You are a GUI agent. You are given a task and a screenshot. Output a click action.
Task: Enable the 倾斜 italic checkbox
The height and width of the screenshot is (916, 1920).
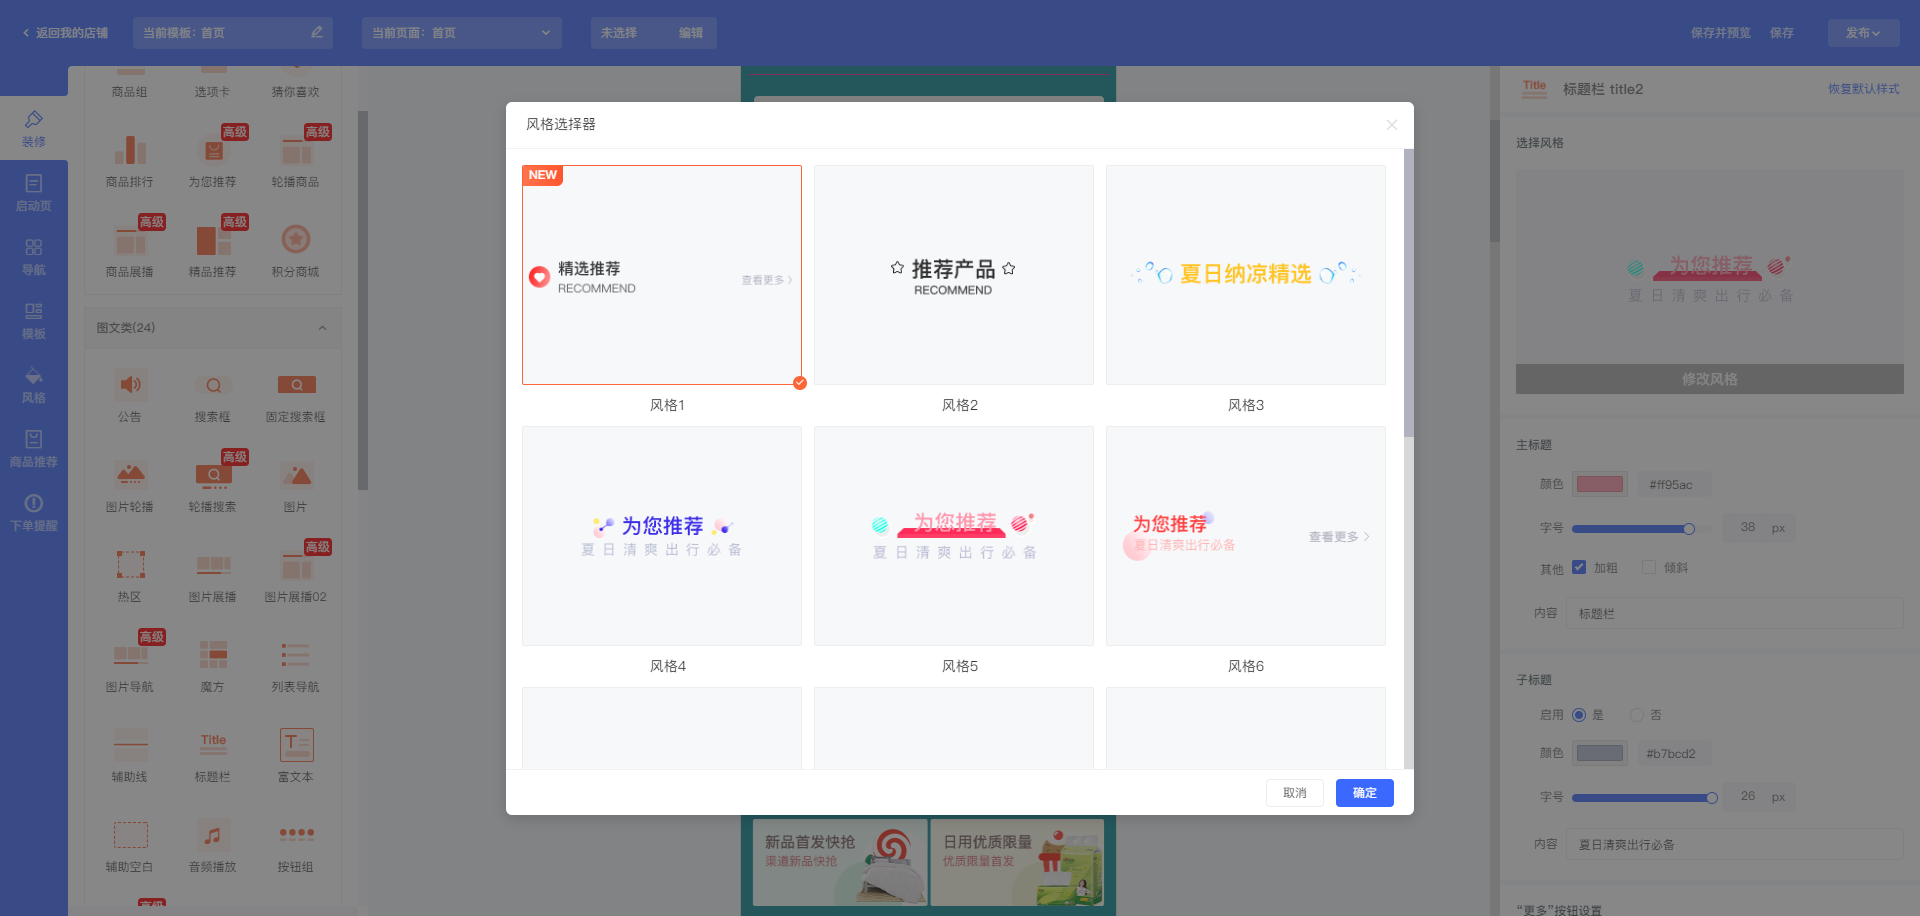click(x=1649, y=567)
